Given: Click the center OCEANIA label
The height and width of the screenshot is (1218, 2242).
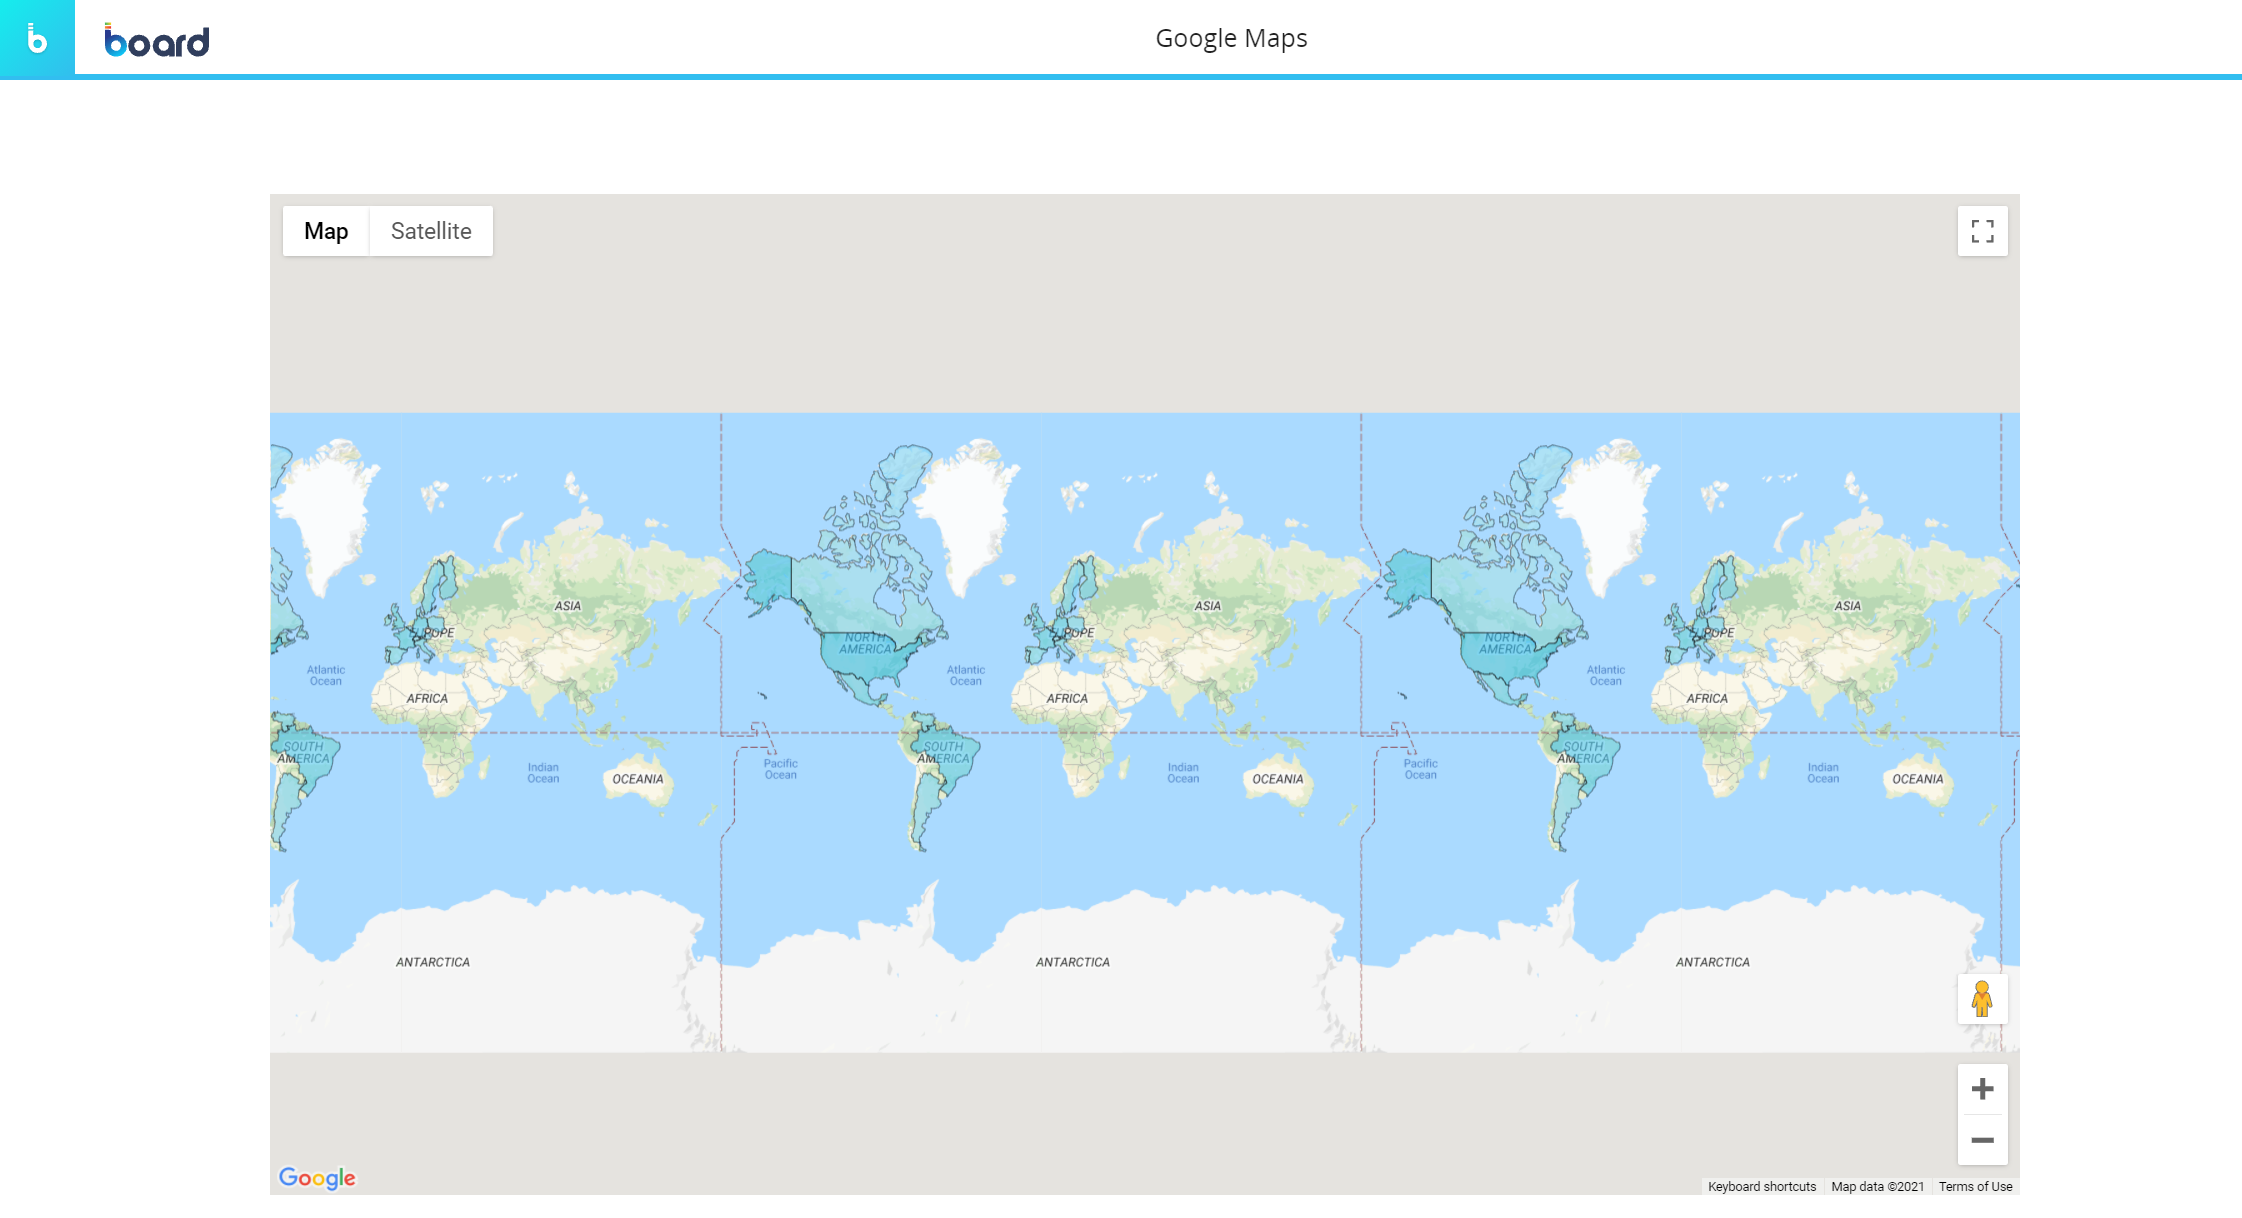Looking at the screenshot, I should 1277,779.
